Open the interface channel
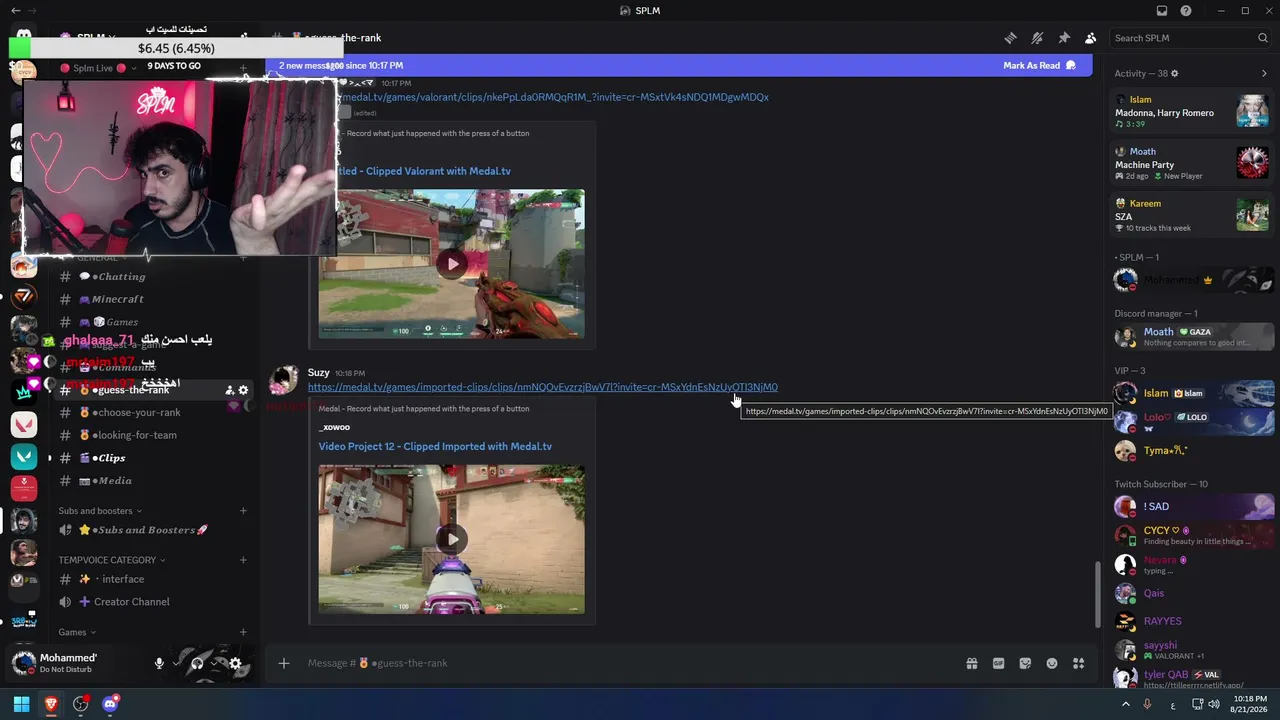1280x720 pixels. click(x=153, y=579)
